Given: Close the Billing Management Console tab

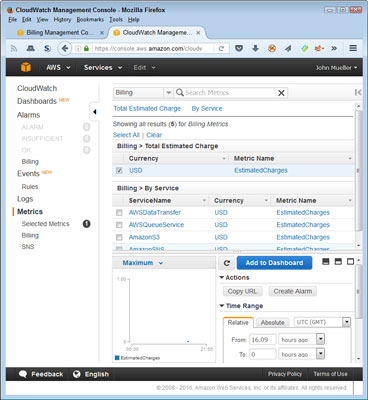Looking at the screenshot, I should click(x=102, y=33).
